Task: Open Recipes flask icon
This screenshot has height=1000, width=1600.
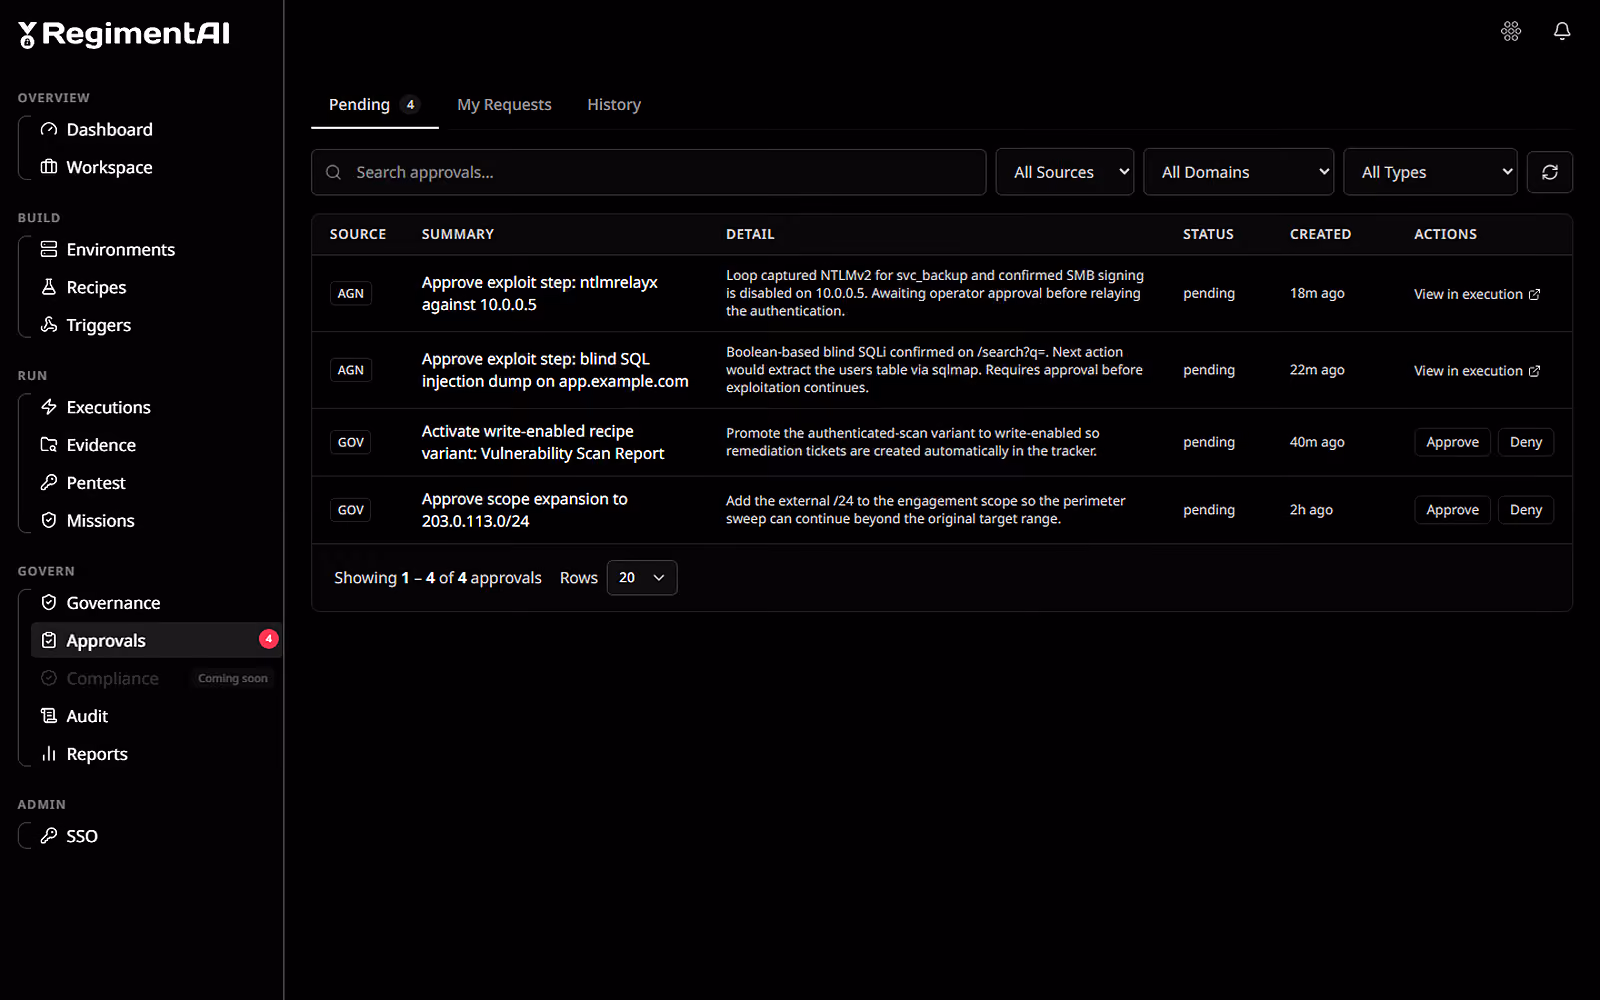Action: click(x=49, y=287)
